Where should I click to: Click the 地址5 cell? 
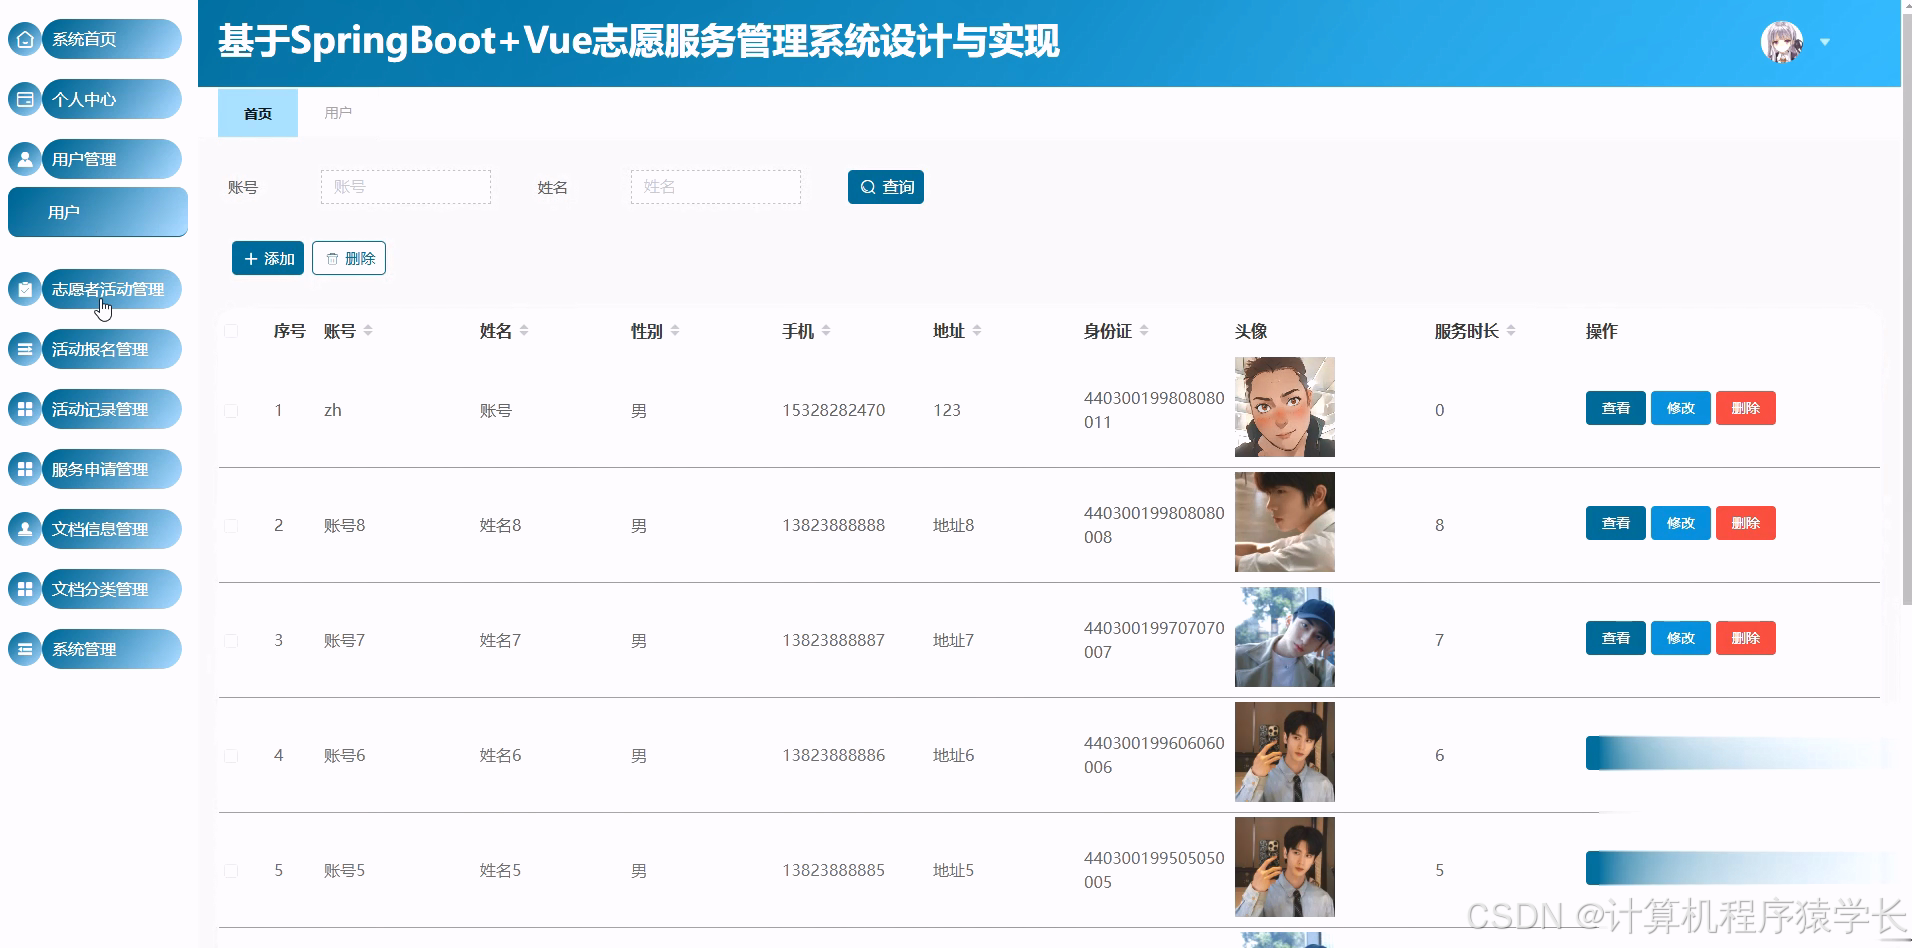[x=953, y=871]
